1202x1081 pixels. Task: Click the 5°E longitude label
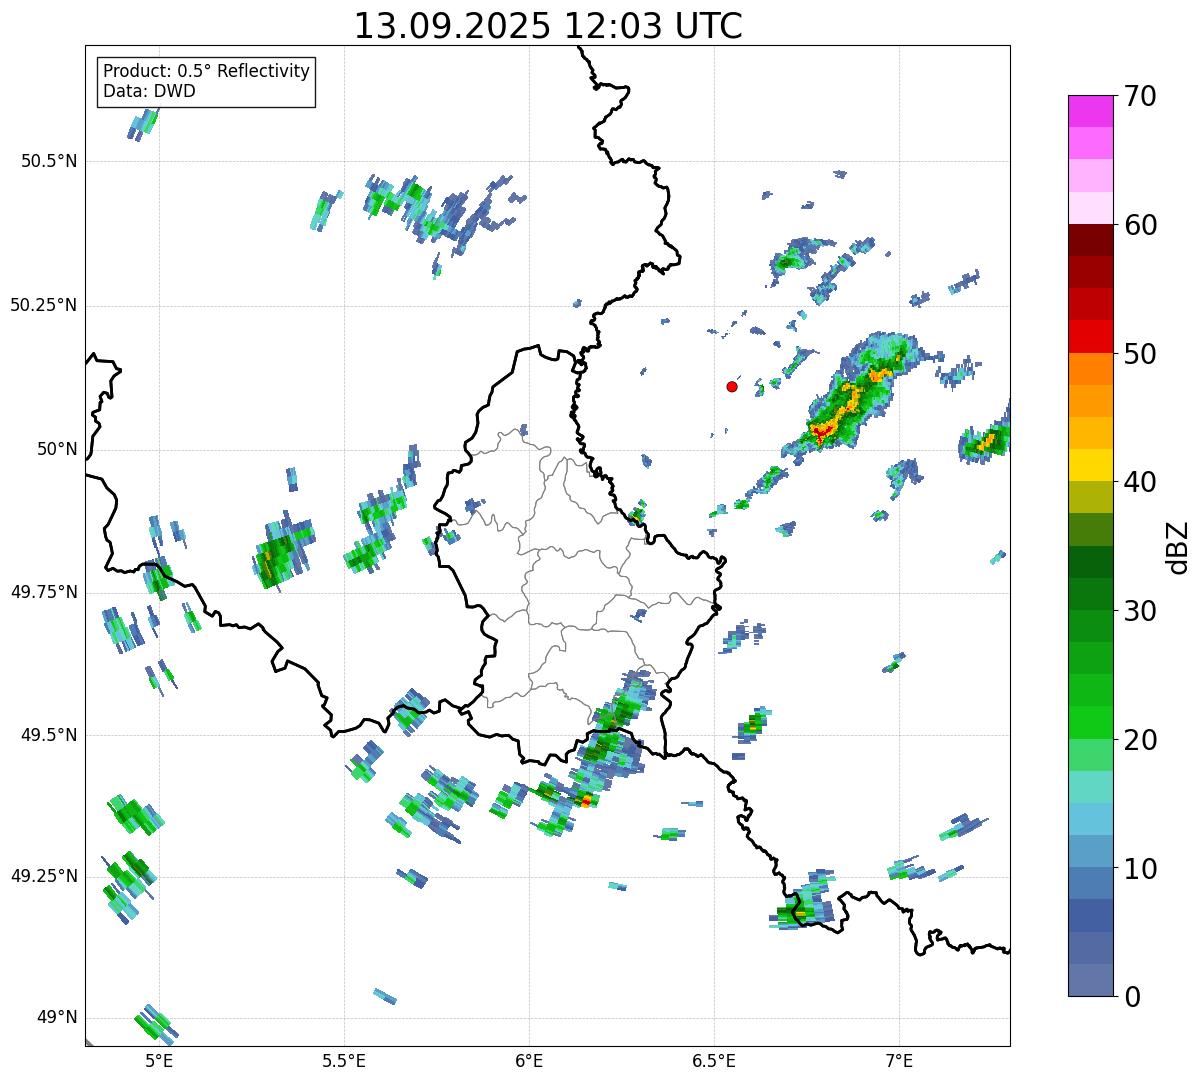(158, 1060)
